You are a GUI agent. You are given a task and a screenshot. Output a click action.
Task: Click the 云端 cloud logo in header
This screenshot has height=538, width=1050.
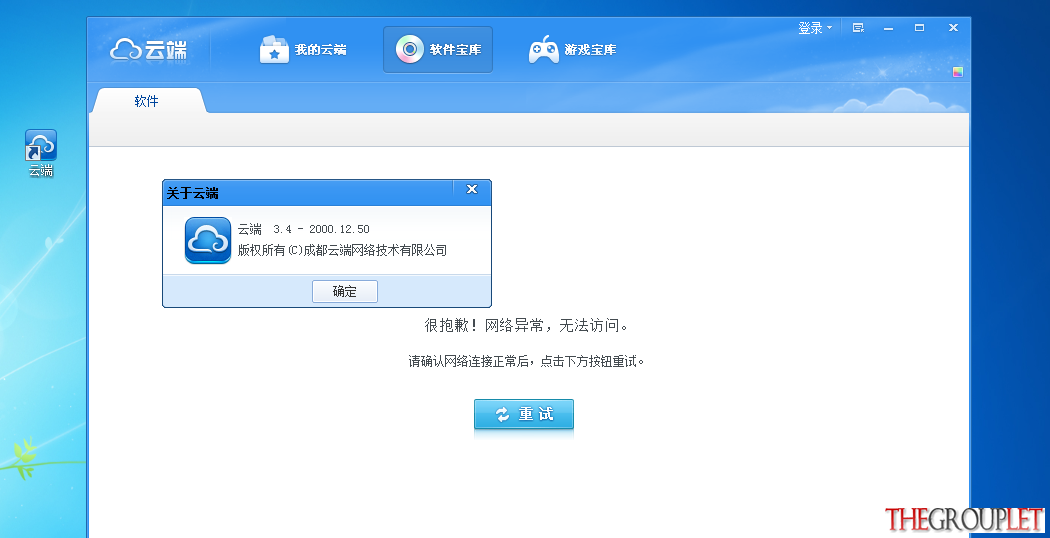coord(149,50)
